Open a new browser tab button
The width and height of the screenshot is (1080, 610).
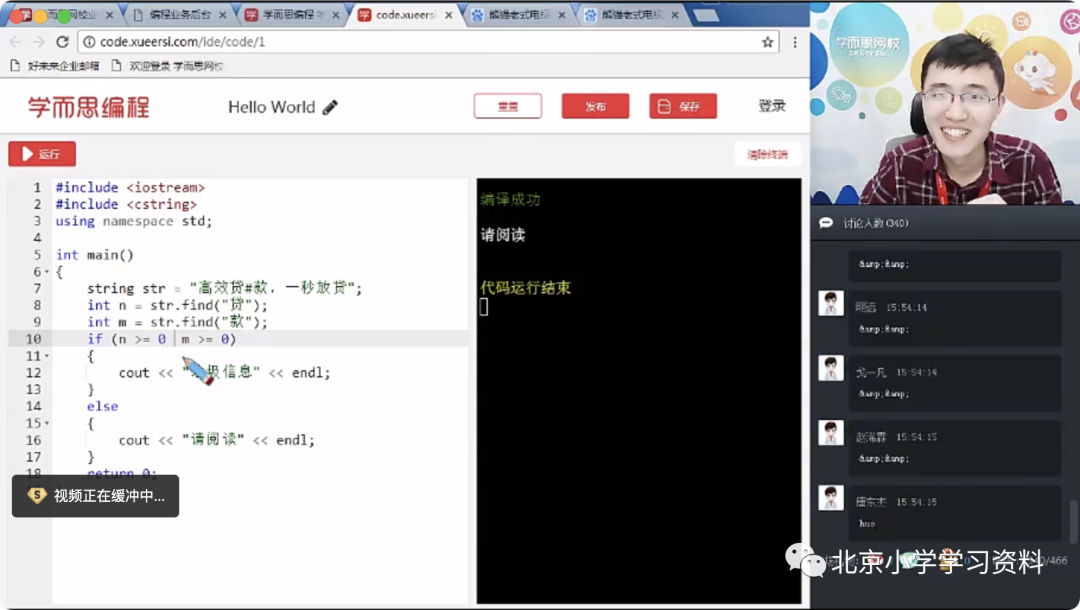click(705, 15)
